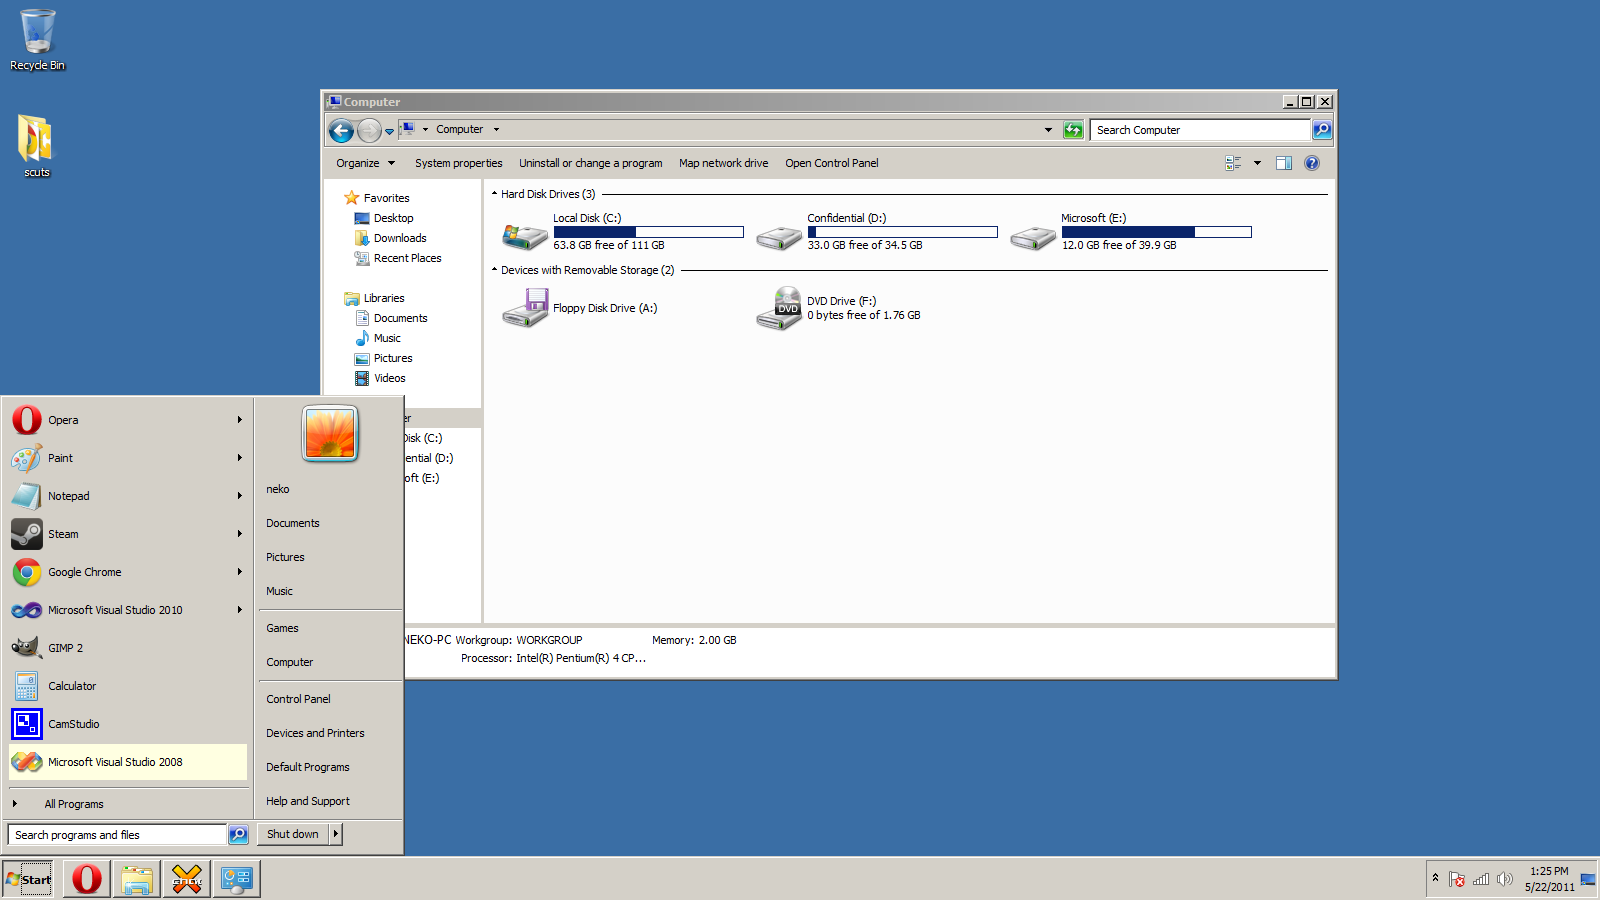Open recent pages dropdown near Forward
Viewport: 1600px width, 900px height.
[389, 131]
